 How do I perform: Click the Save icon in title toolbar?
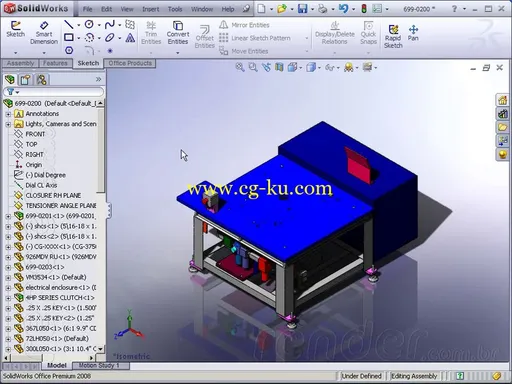pyautogui.click(x=302, y=9)
